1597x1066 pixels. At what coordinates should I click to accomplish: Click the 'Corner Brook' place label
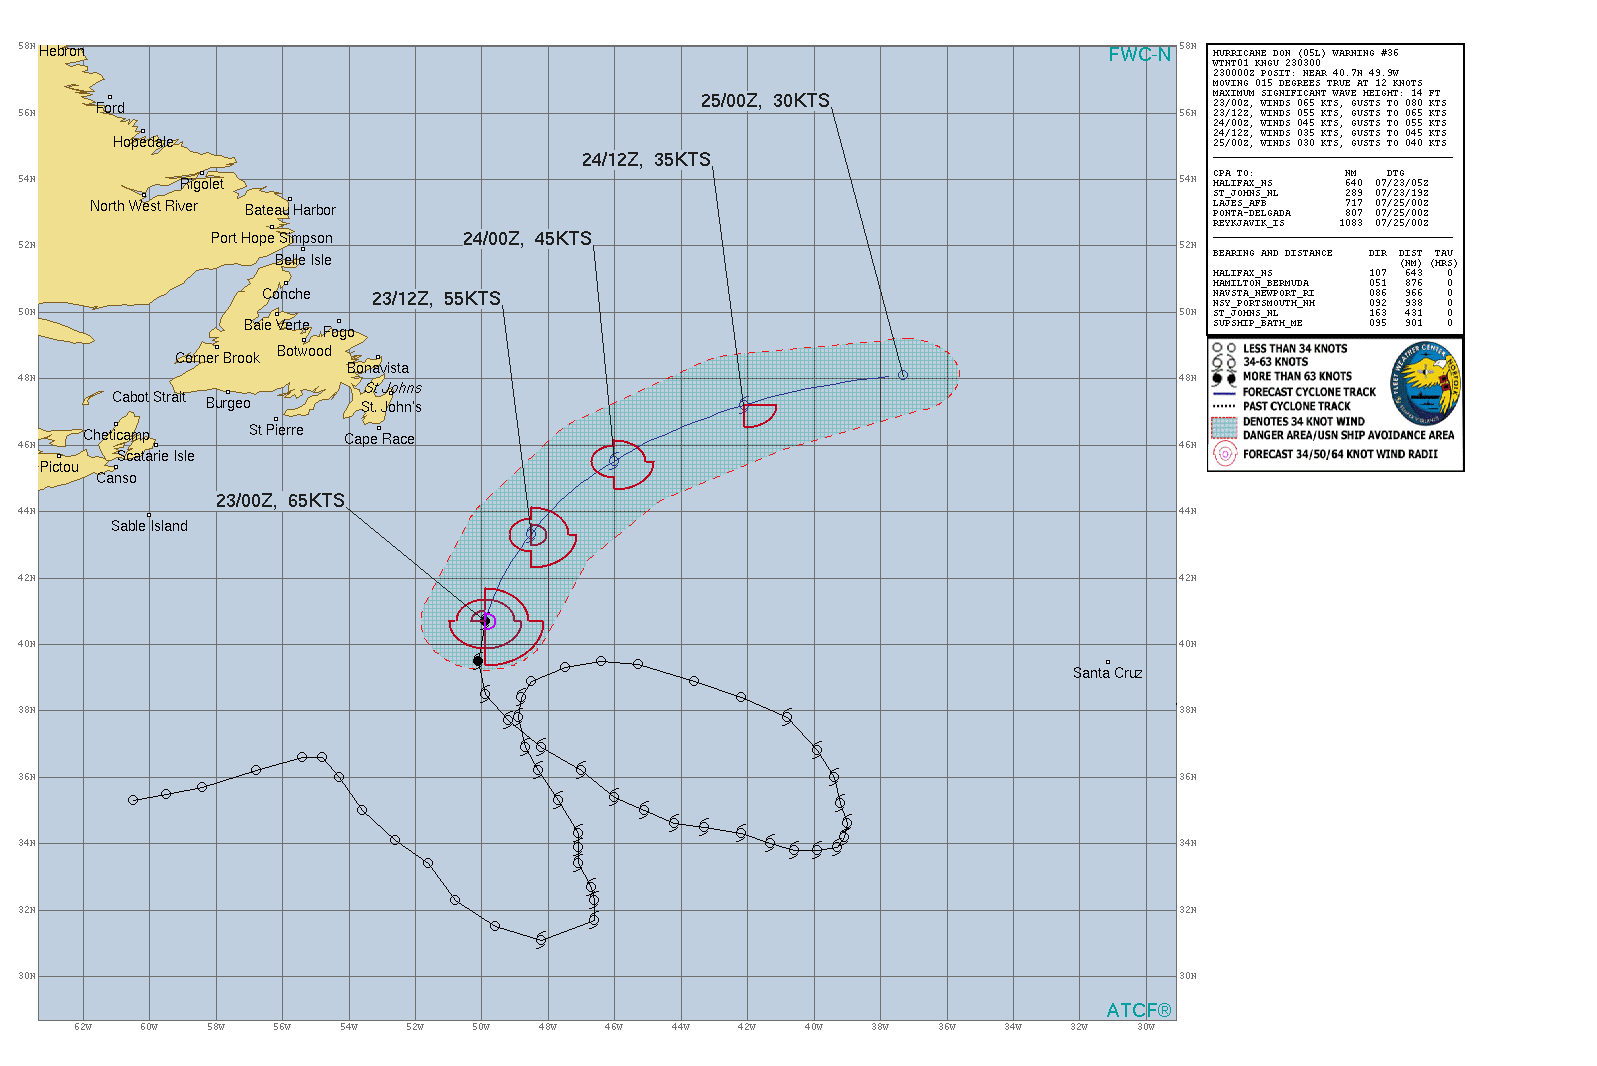click(x=217, y=358)
